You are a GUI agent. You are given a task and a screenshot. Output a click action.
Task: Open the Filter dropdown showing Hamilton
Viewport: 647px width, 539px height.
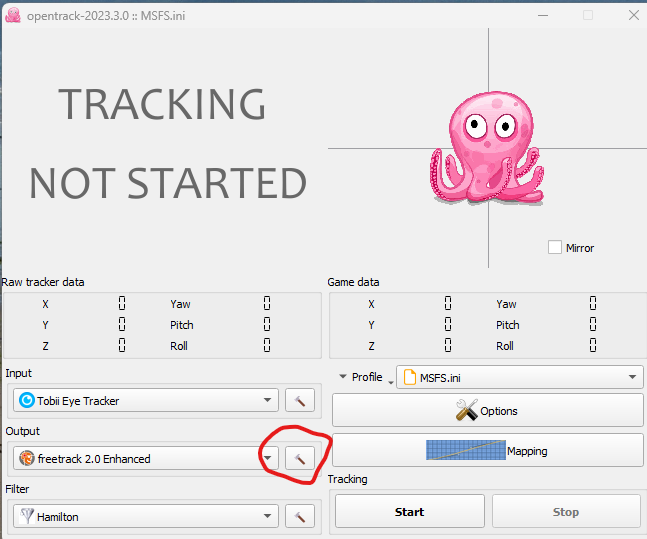(x=146, y=516)
